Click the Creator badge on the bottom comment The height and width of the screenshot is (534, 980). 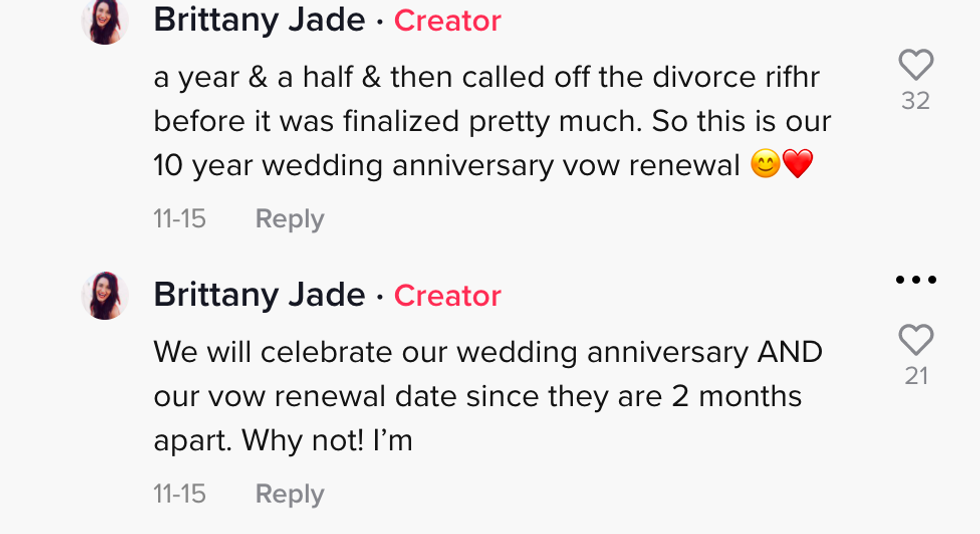click(447, 296)
